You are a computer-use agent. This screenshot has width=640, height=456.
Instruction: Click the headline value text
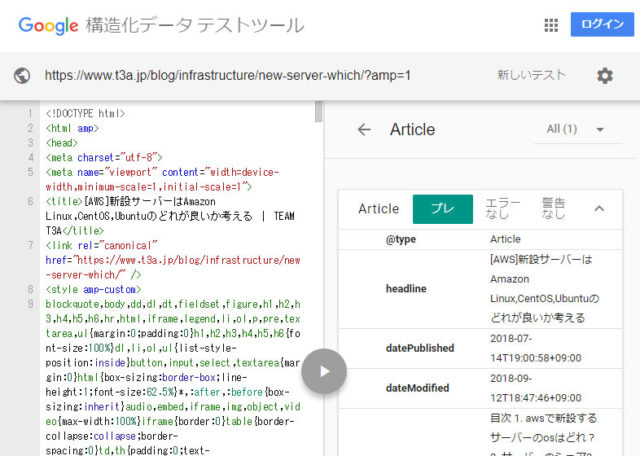pos(544,289)
